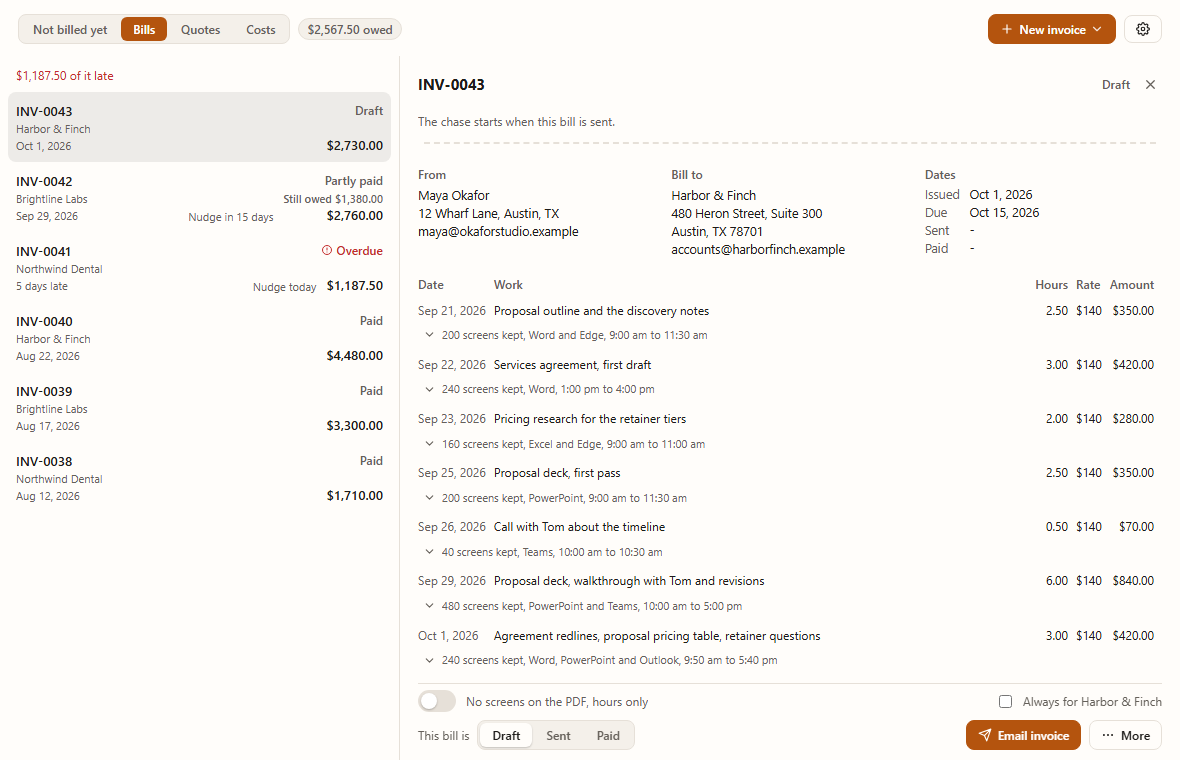Click accounts@harborfinch.example email address
The width and height of the screenshot is (1180, 760).
[x=758, y=249]
